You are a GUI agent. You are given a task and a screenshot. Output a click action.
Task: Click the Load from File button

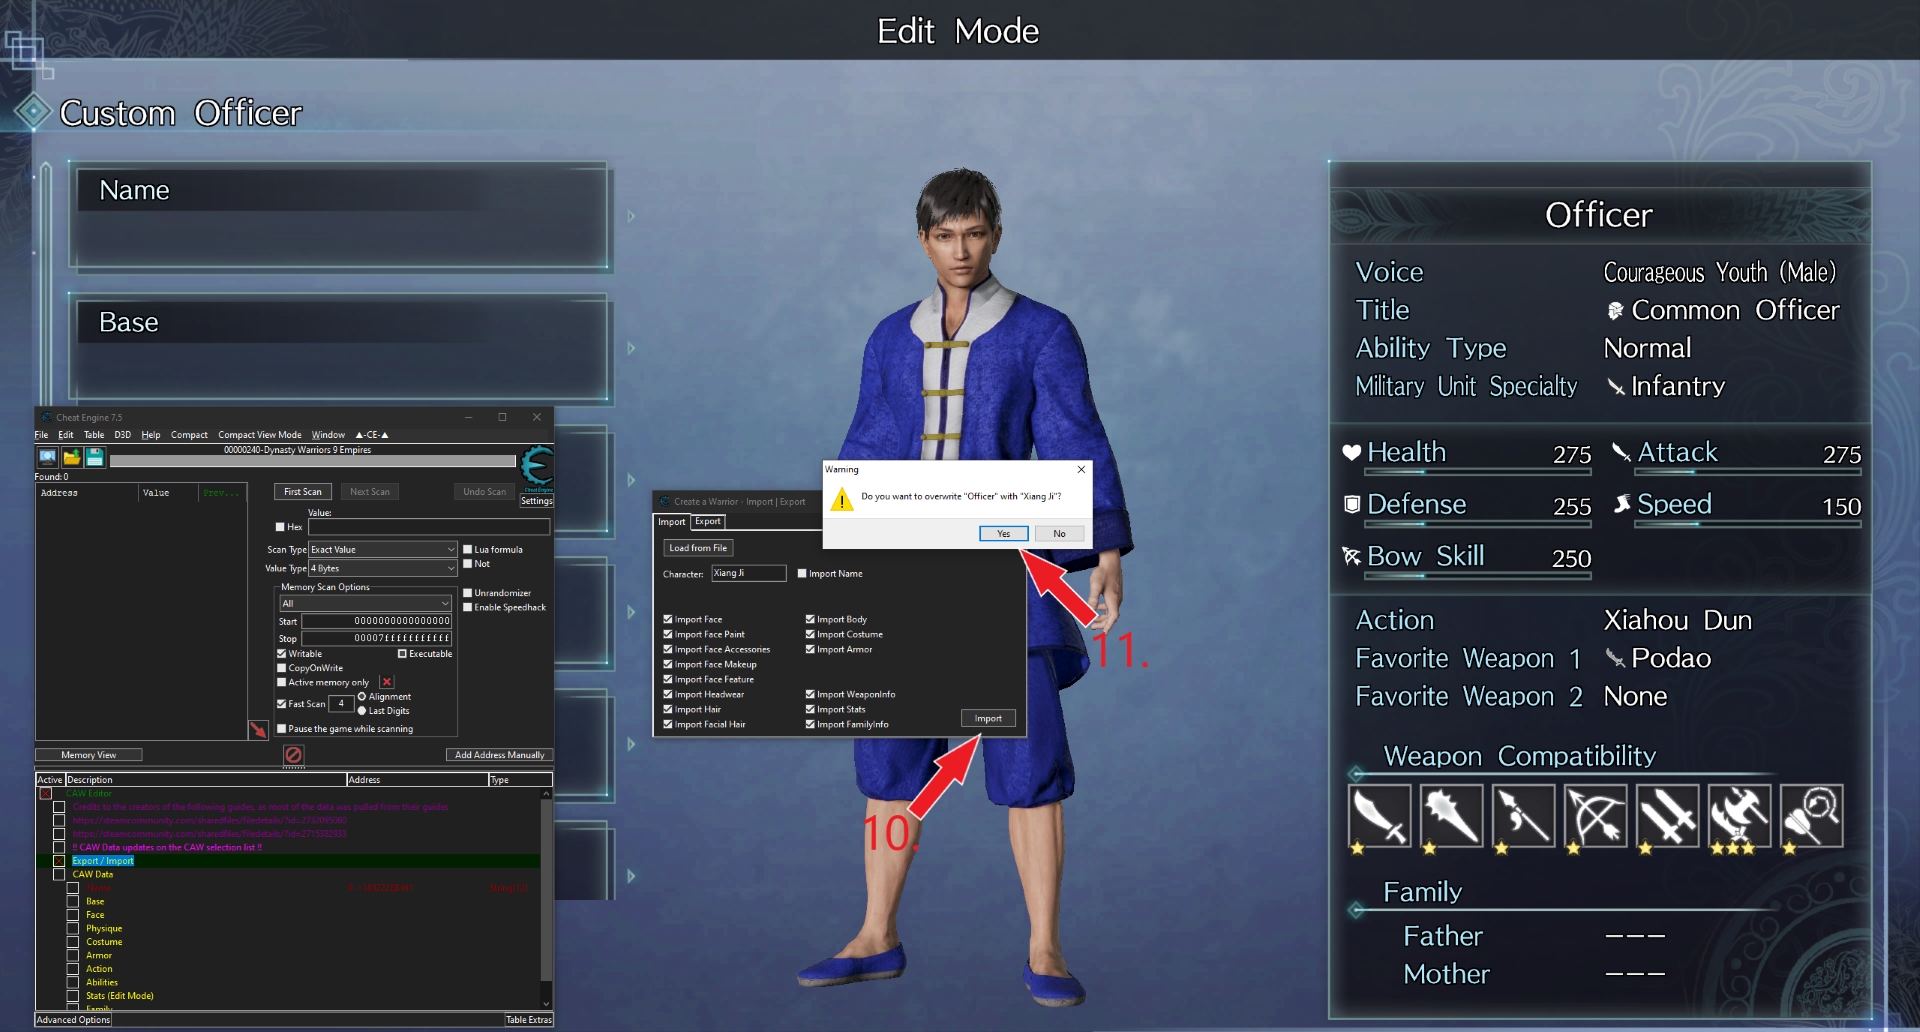pyautogui.click(x=698, y=548)
